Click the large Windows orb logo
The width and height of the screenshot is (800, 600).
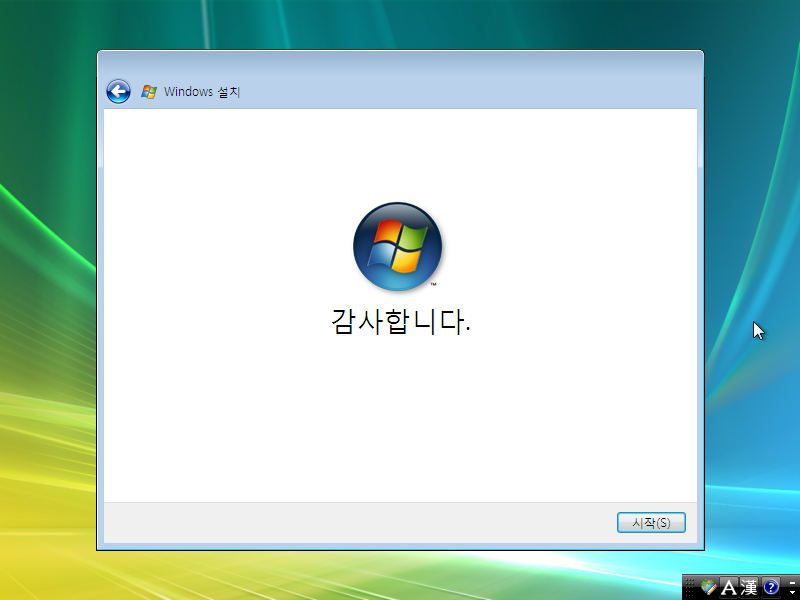coord(397,246)
